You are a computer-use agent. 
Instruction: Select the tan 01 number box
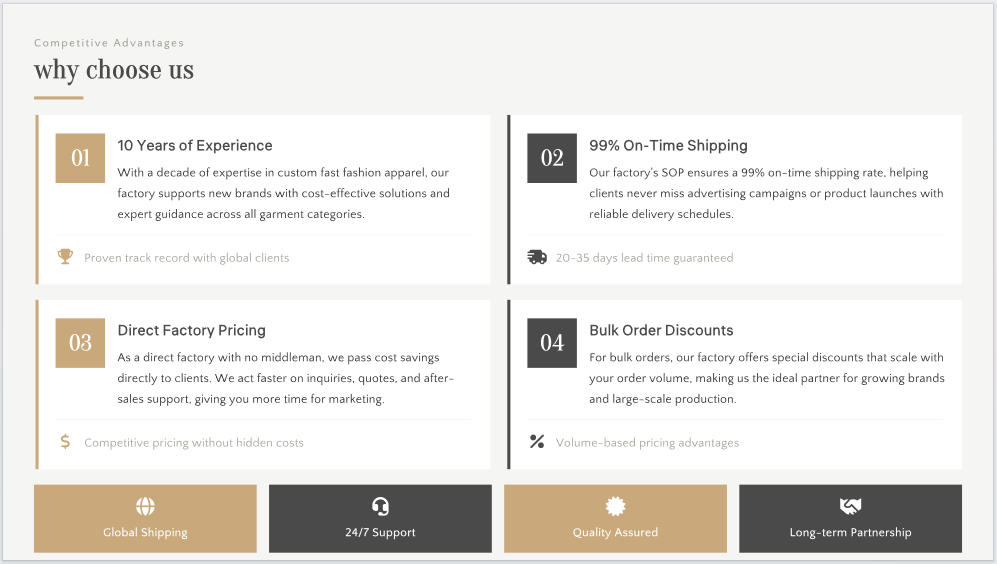tap(80, 158)
